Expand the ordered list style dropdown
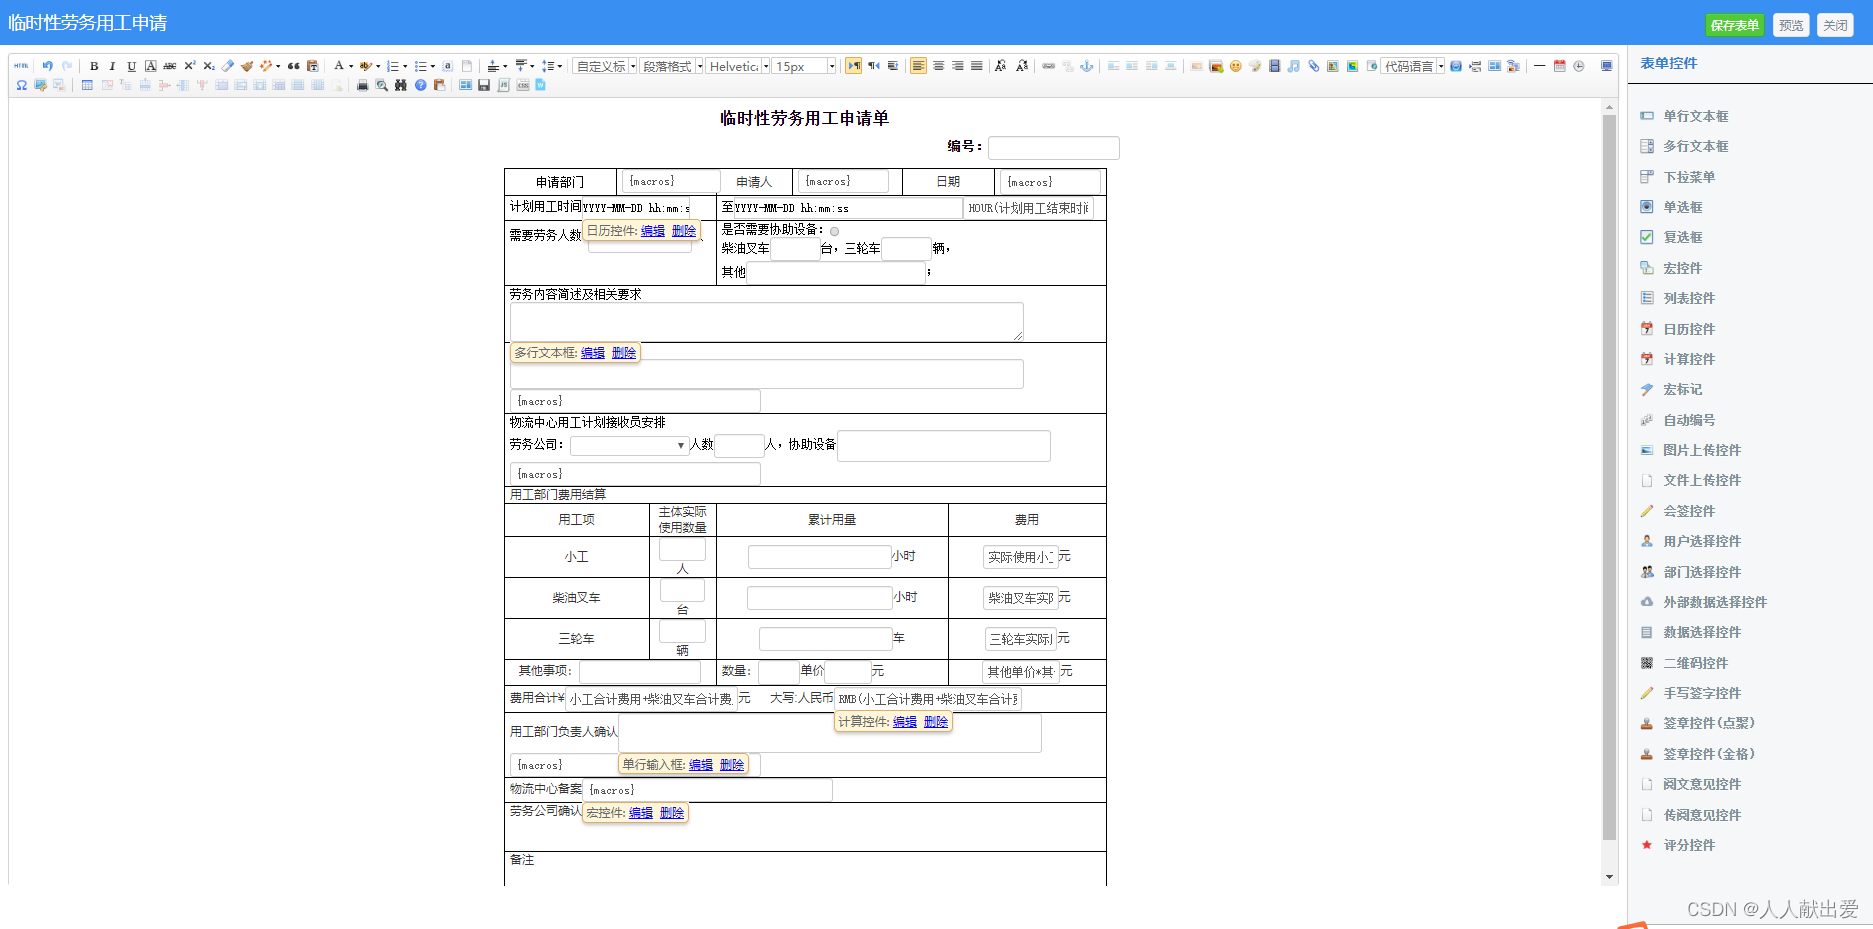This screenshot has height=929, width=1873. [x=405, y=66]
